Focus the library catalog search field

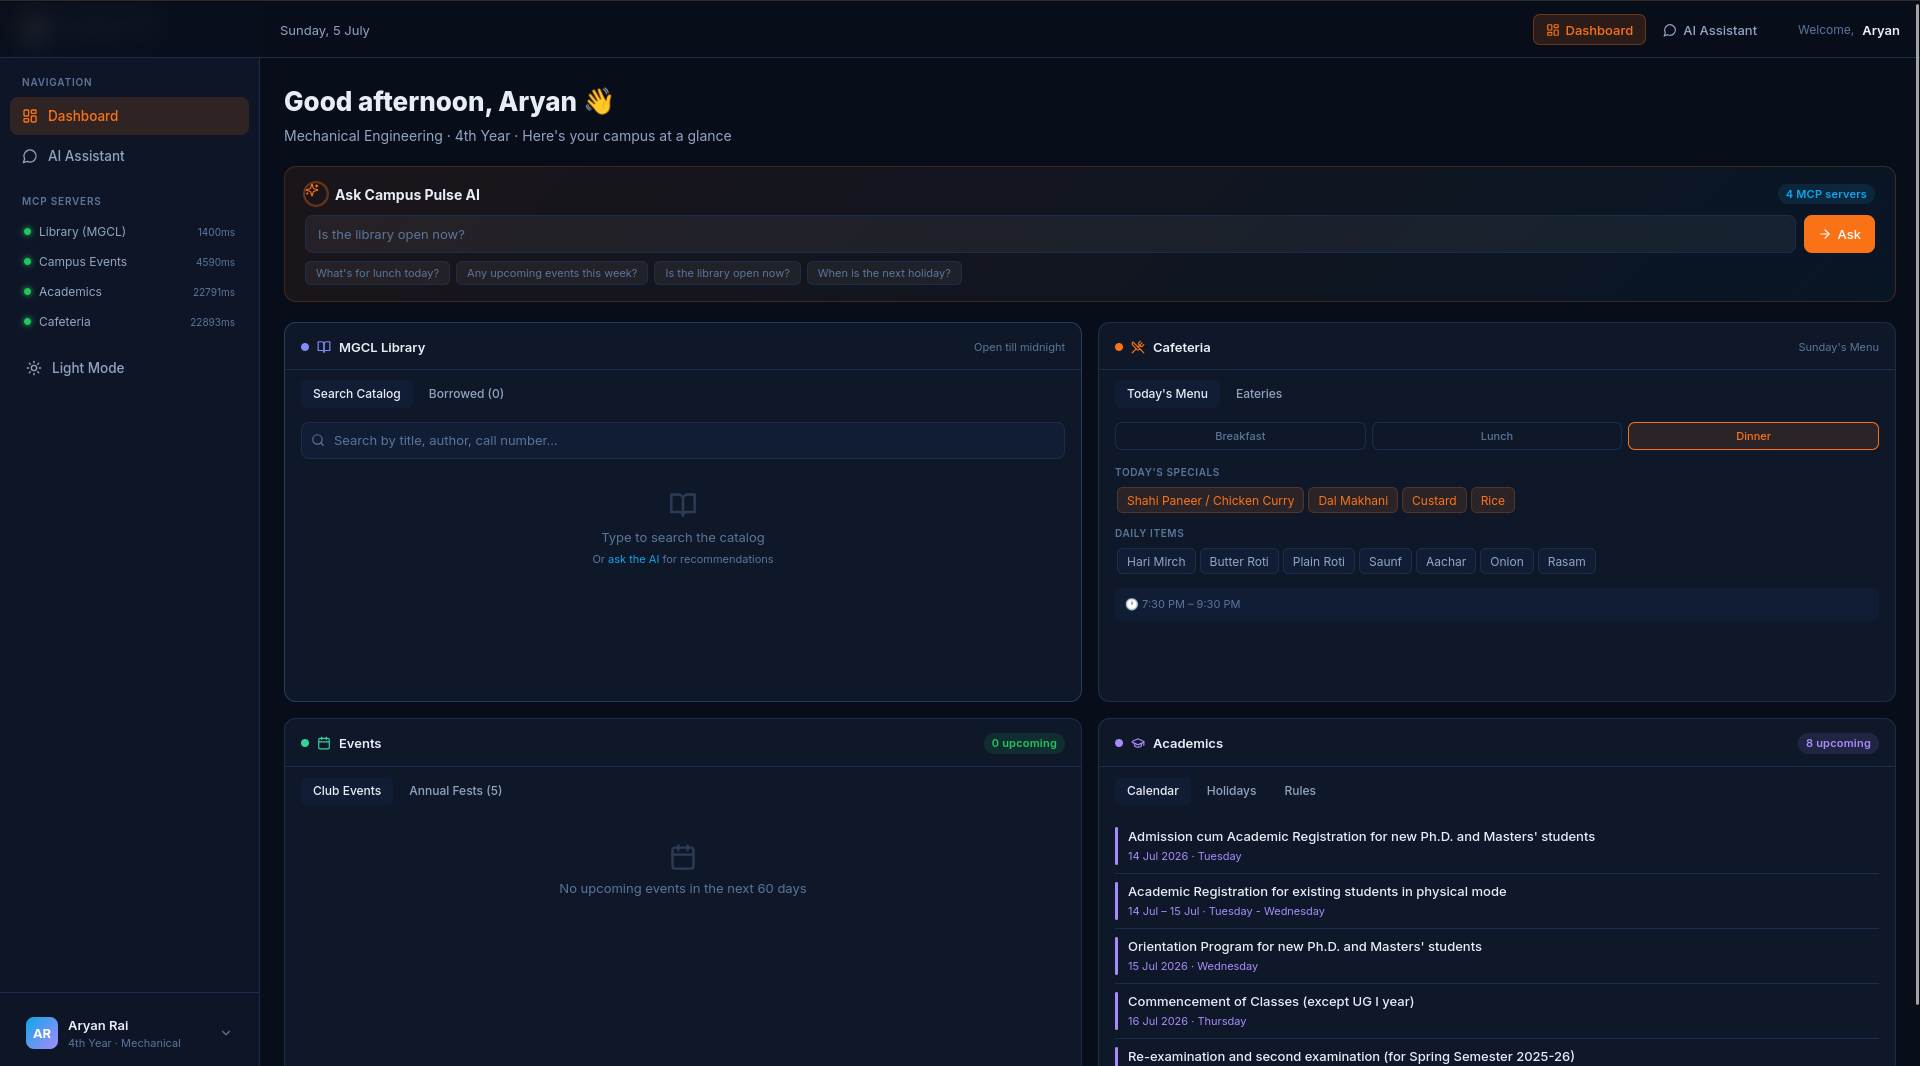(x=683, y=440)
